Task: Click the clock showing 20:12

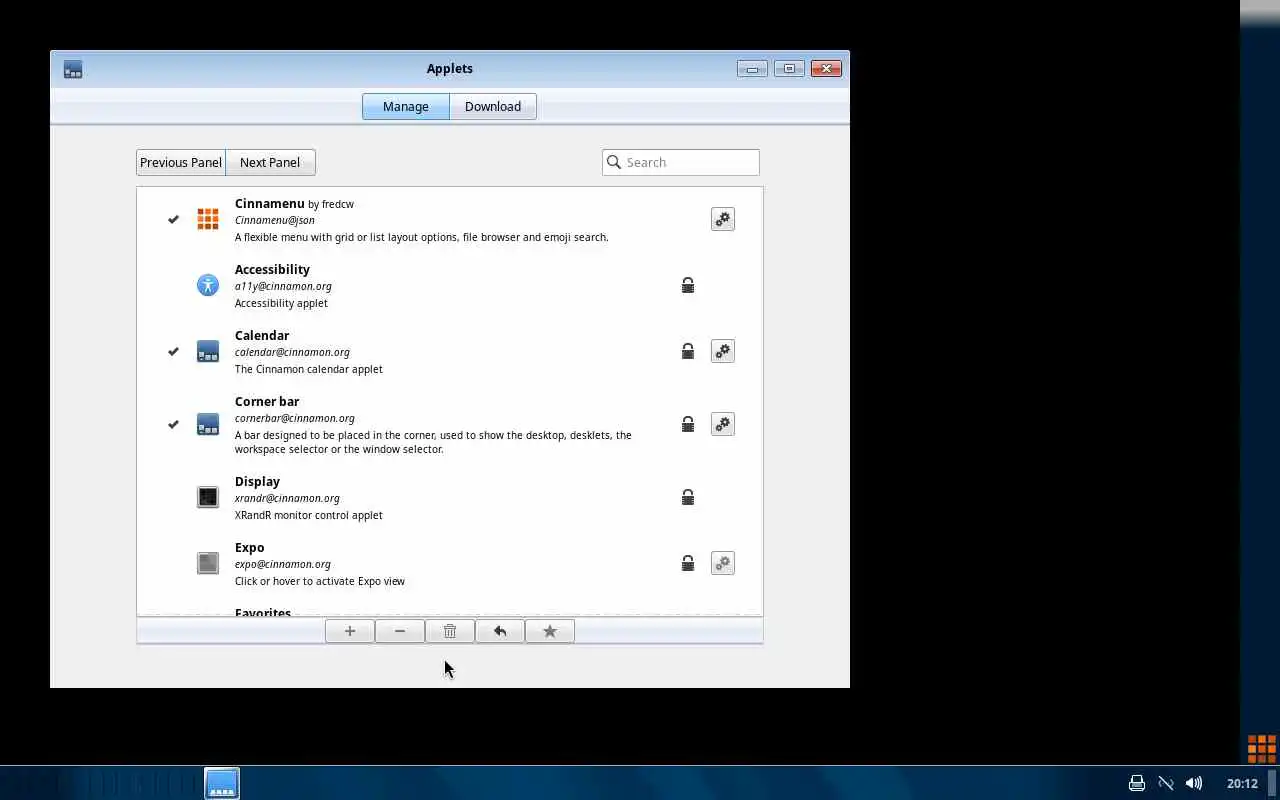Action: pos(1242,783)
